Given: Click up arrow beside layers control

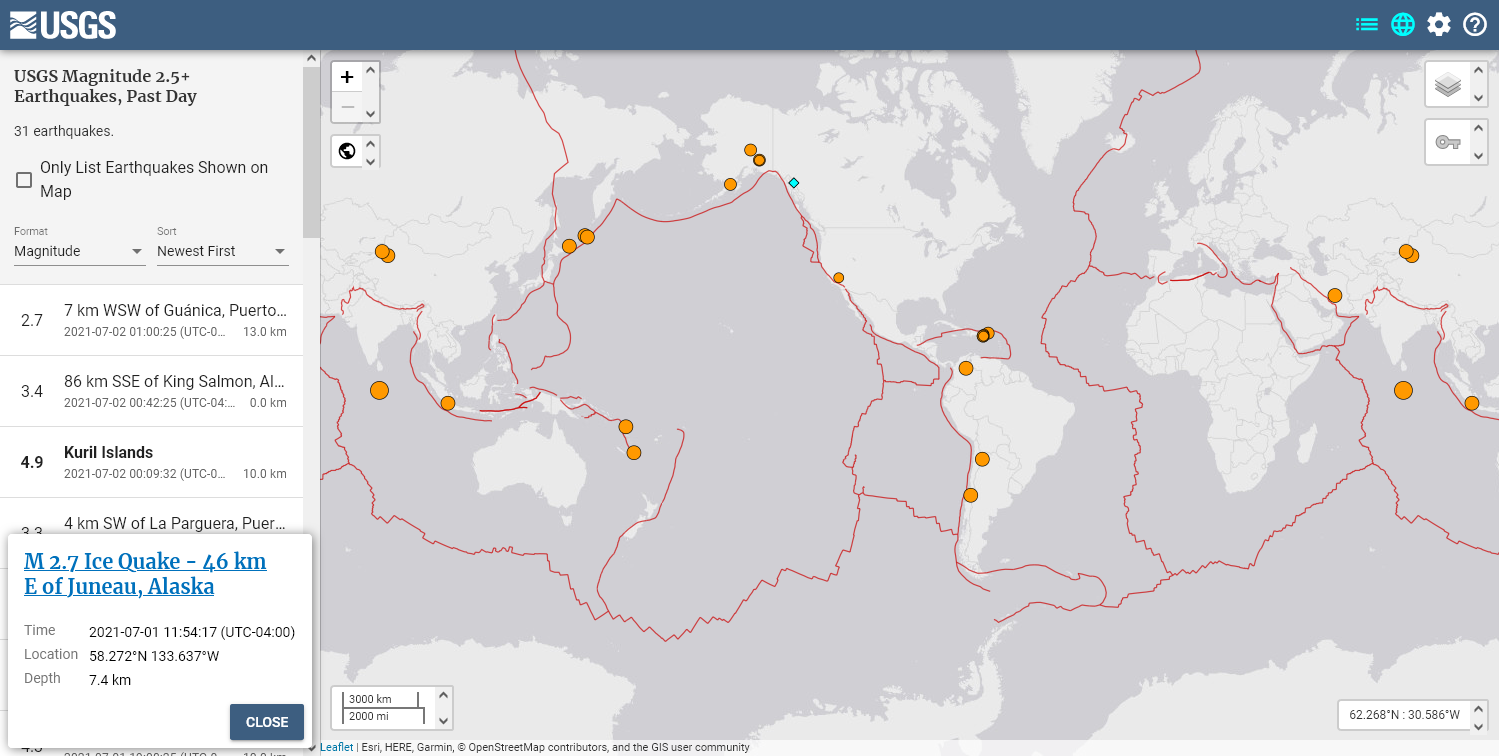Looking at the screenshot, I should [x=1478, y=70].
